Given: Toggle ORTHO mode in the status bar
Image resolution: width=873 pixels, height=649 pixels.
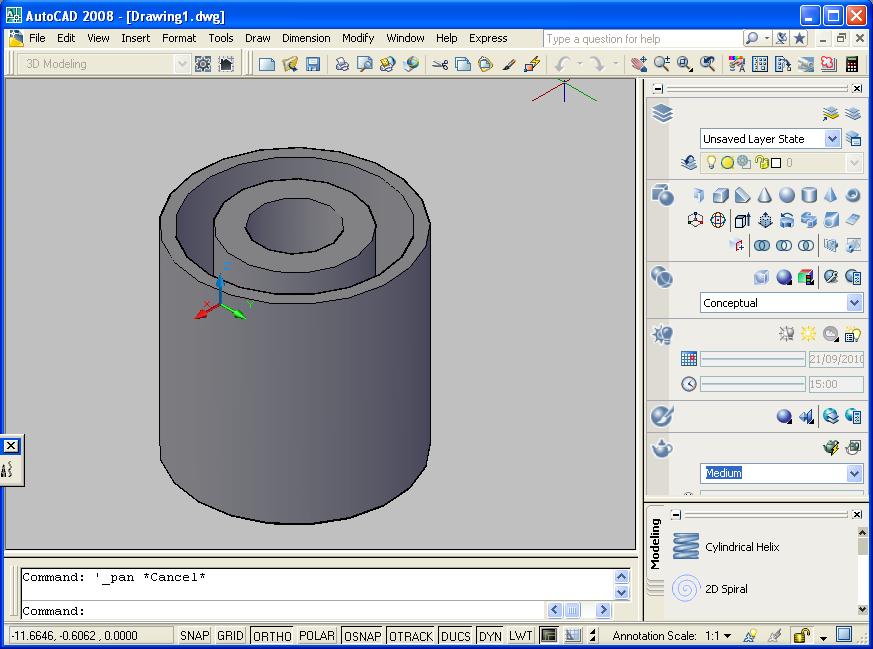Looking at the screenshot, I should tap(271, 635).
